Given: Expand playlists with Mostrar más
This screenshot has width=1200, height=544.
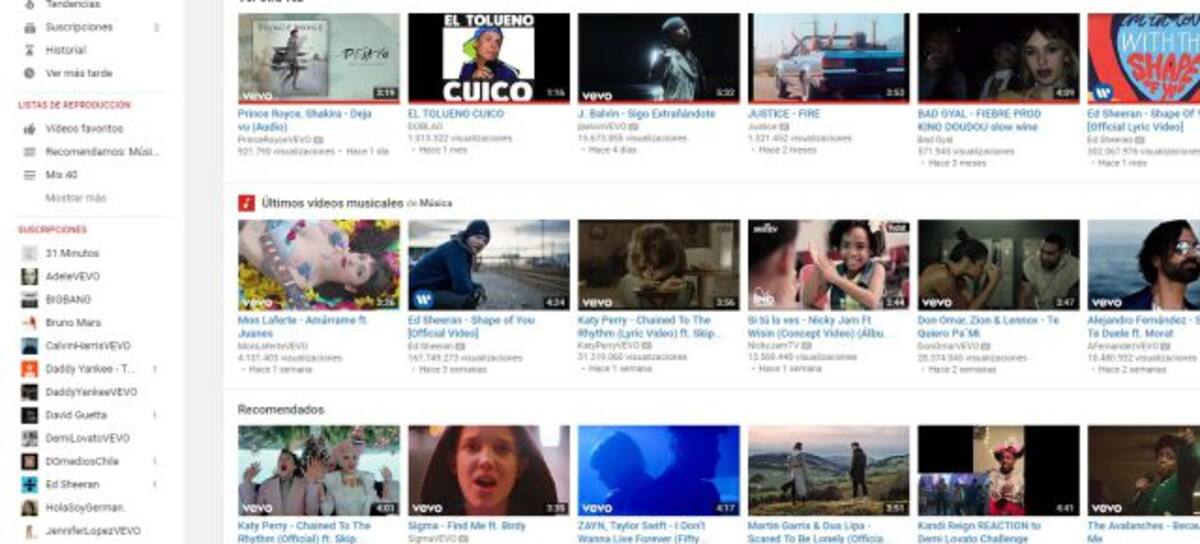Looking at the screenshot, I should 76,198.
